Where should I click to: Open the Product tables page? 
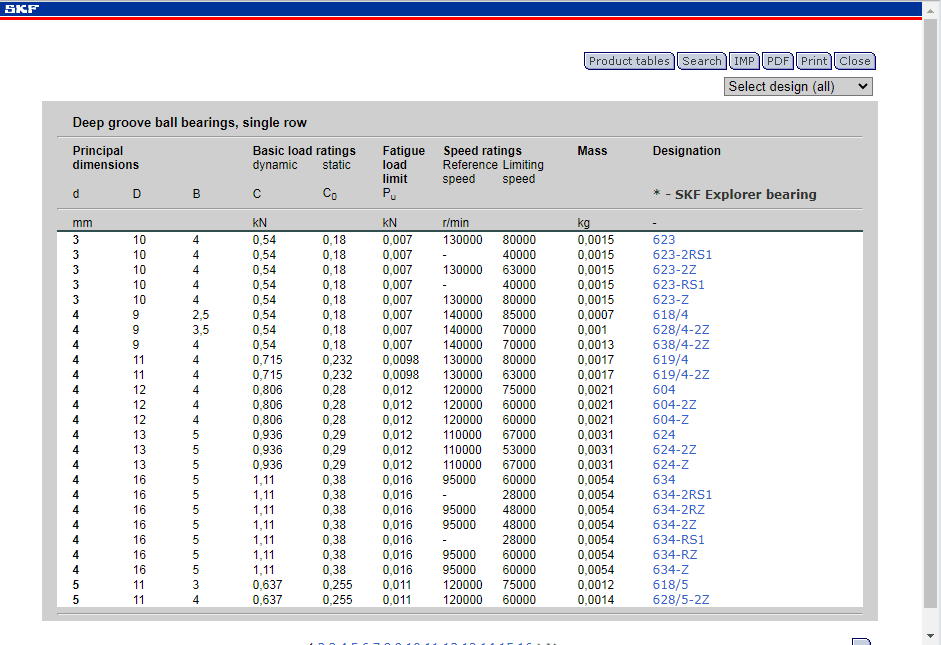629,61
